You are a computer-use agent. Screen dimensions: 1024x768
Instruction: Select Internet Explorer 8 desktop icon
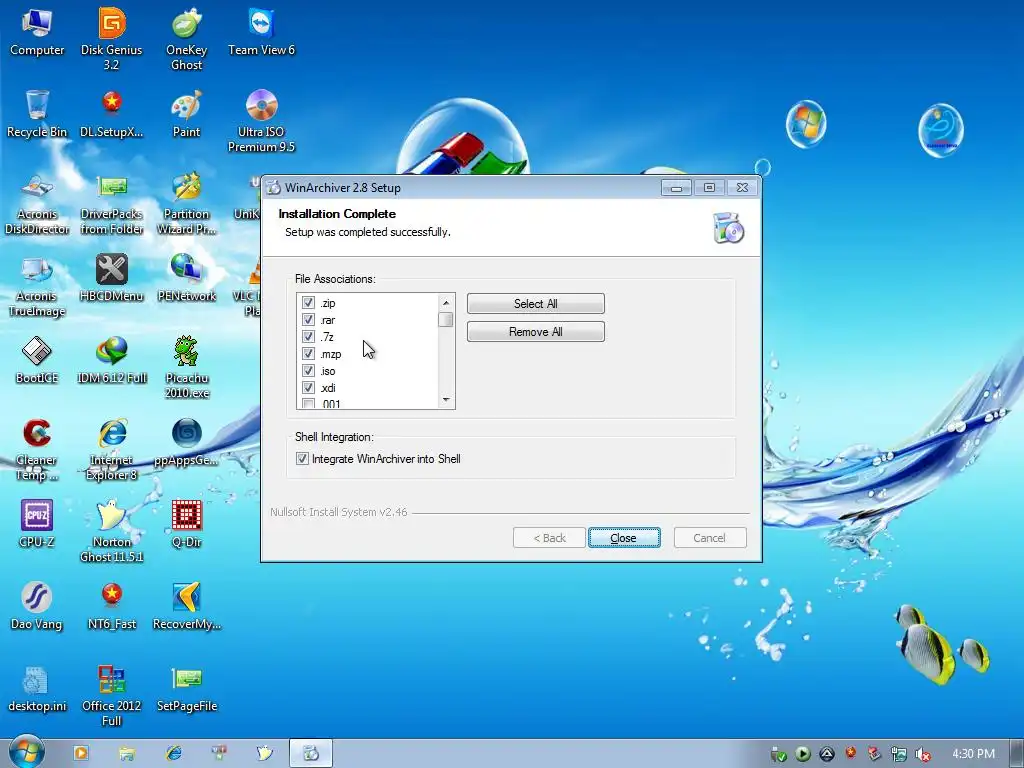[112, 449]
